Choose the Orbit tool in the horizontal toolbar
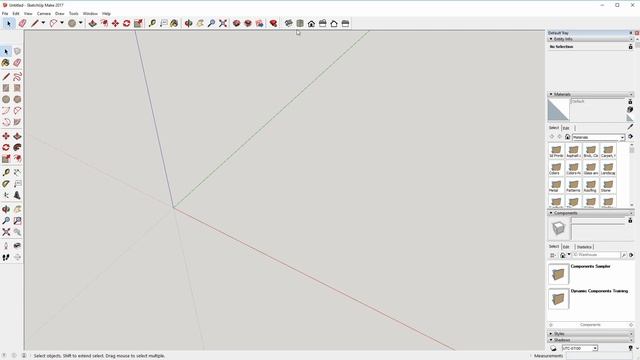This screenshot has height=360, width=640. 189,23
